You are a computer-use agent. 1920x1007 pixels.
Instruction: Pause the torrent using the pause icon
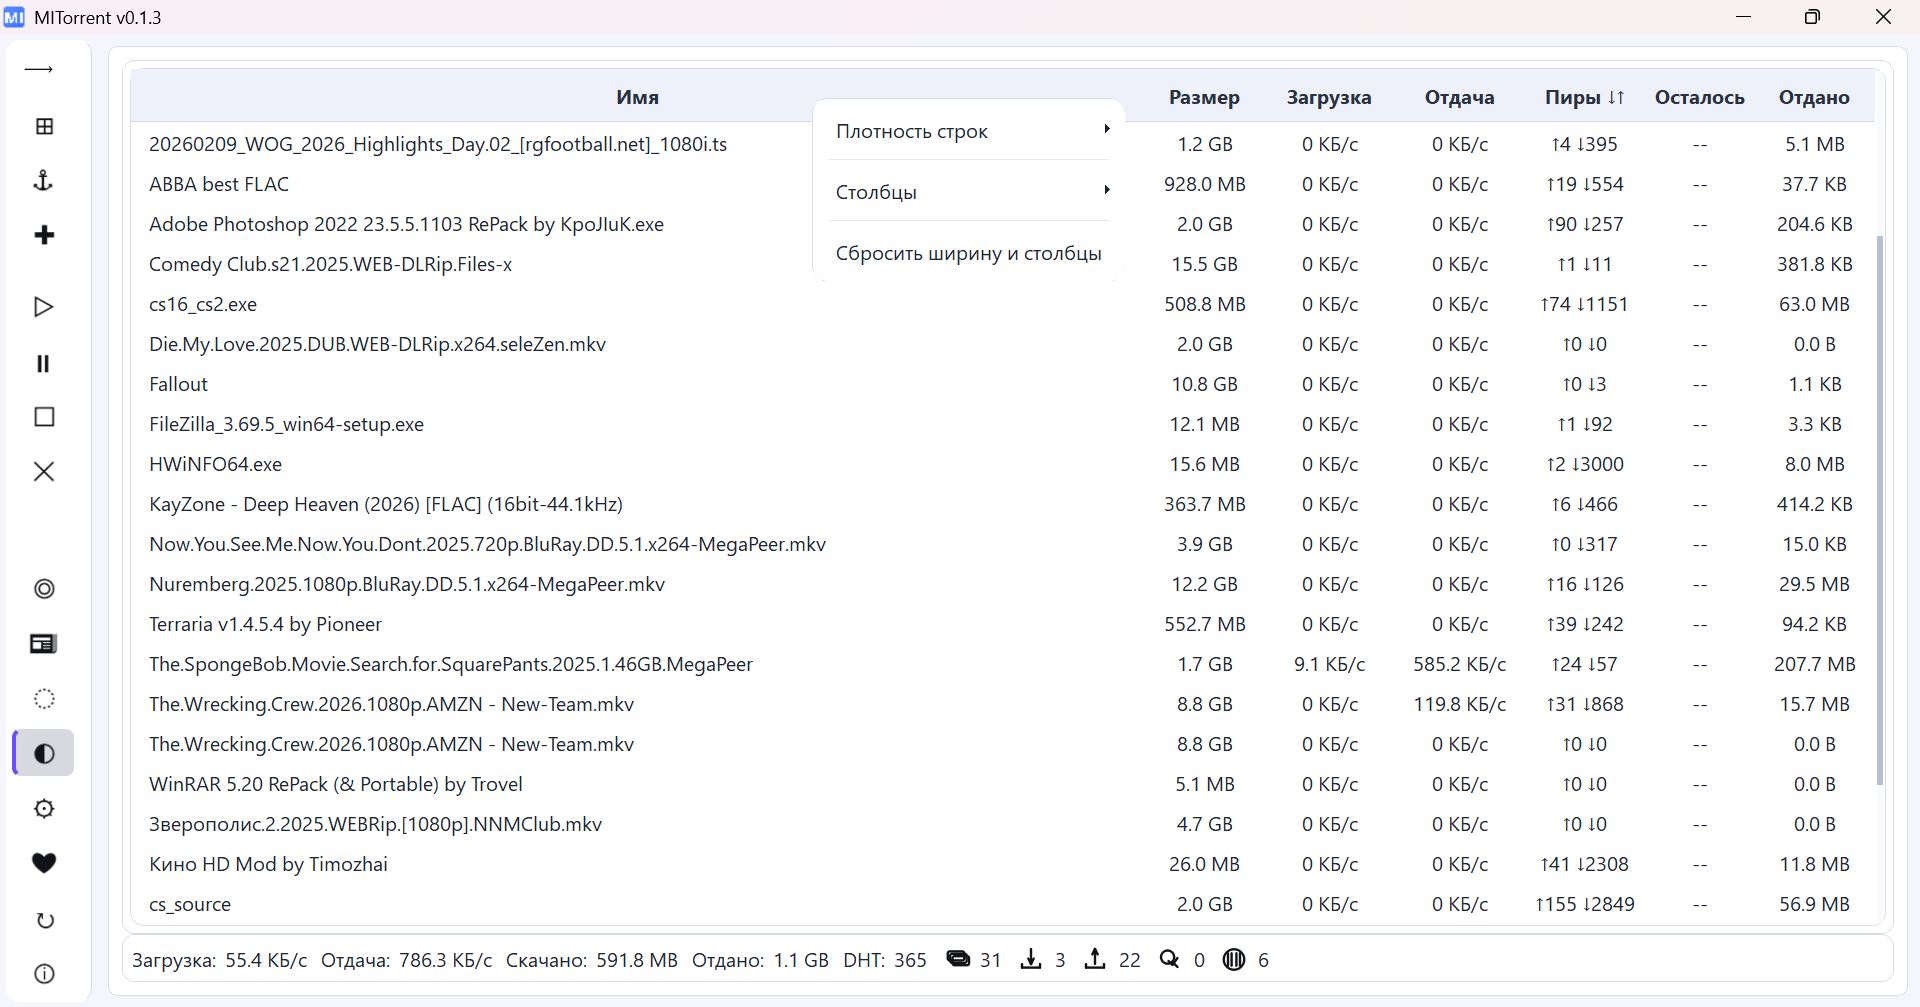coord(43,363)
